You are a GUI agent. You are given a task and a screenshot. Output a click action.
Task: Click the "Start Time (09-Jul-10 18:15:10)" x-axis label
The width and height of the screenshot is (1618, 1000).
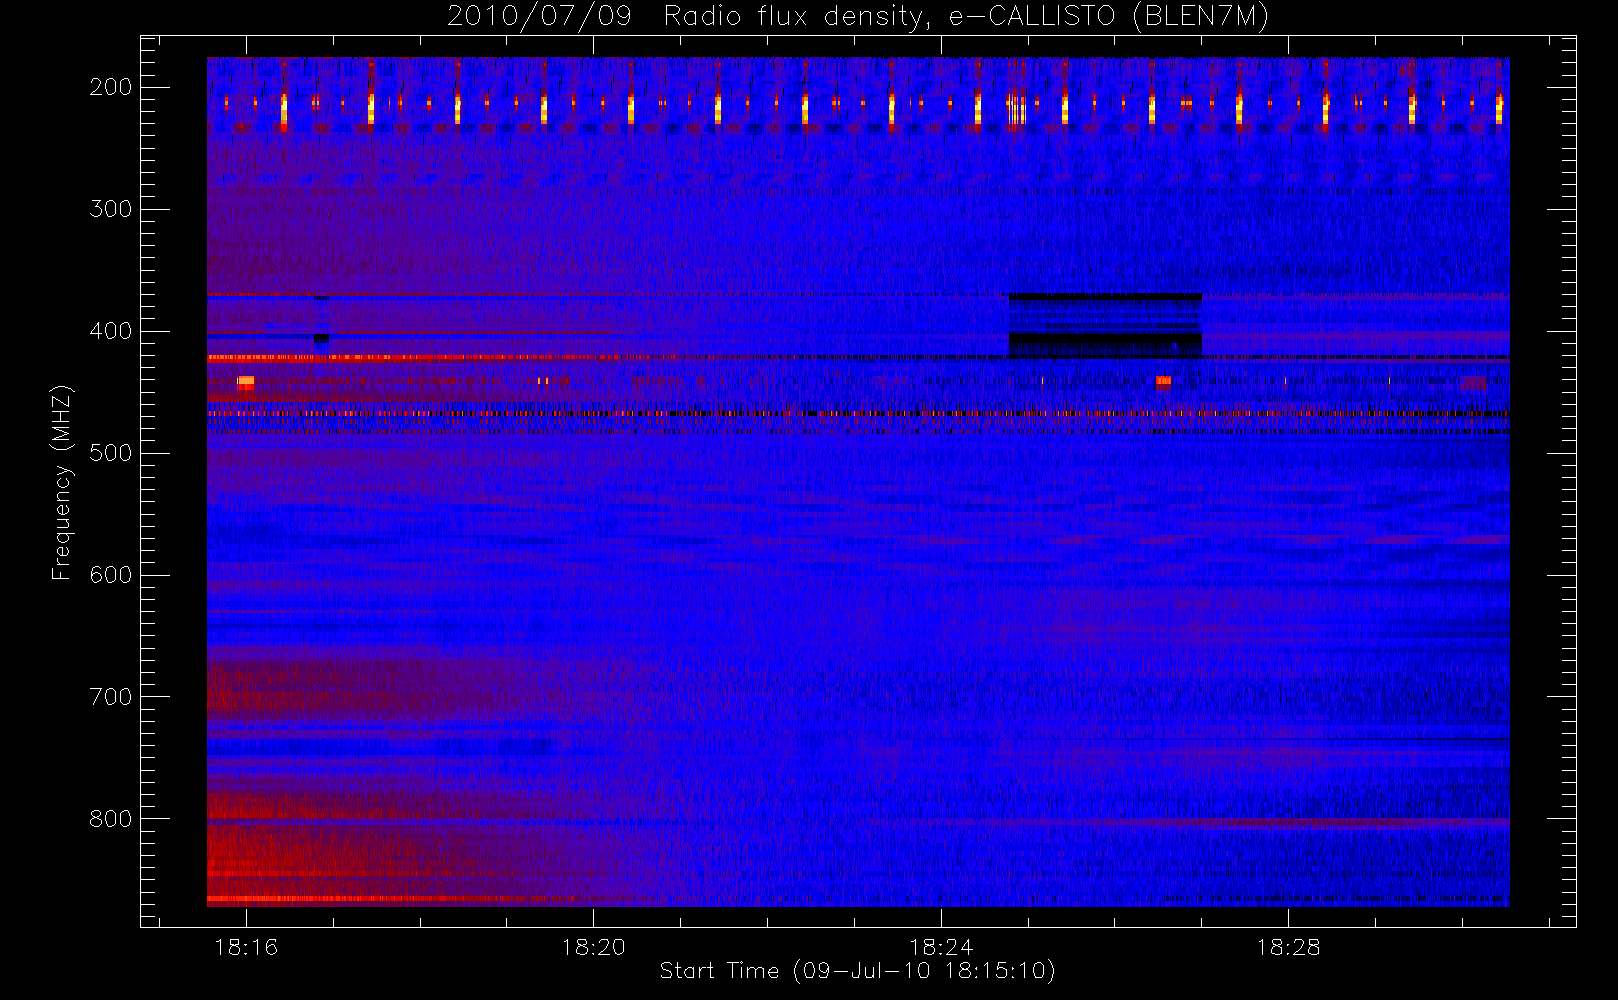(x=857, y=971)
